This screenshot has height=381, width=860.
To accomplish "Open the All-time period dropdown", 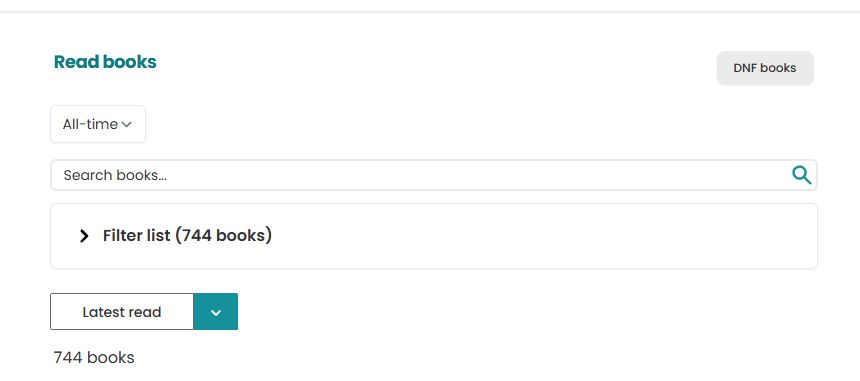I will click(98, 124).
